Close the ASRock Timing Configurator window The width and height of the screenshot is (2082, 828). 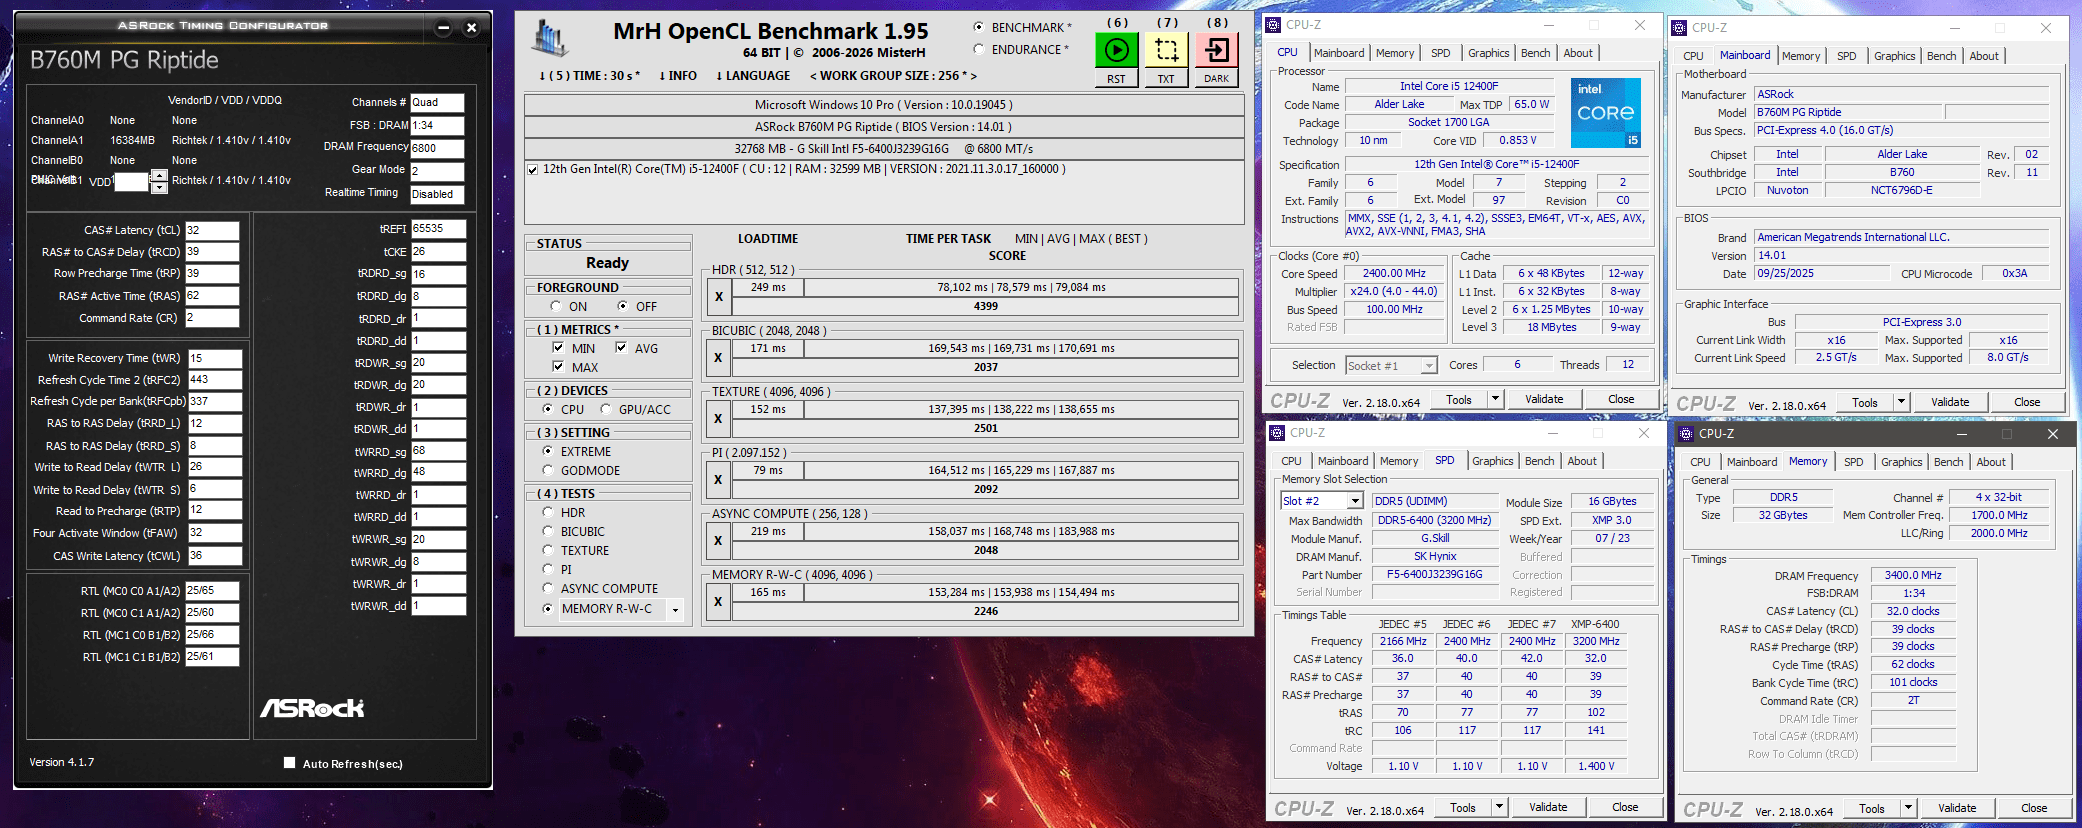472,28
